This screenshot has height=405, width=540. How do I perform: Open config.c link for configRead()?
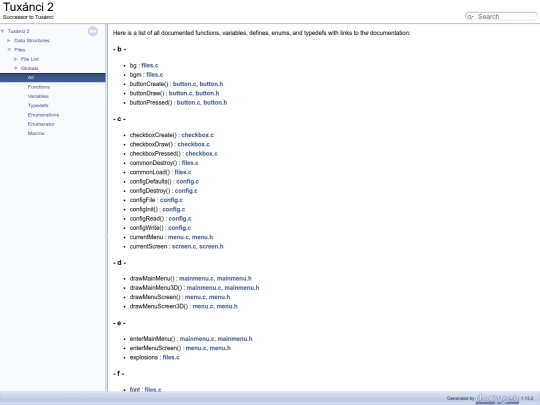tap(180, 219)
